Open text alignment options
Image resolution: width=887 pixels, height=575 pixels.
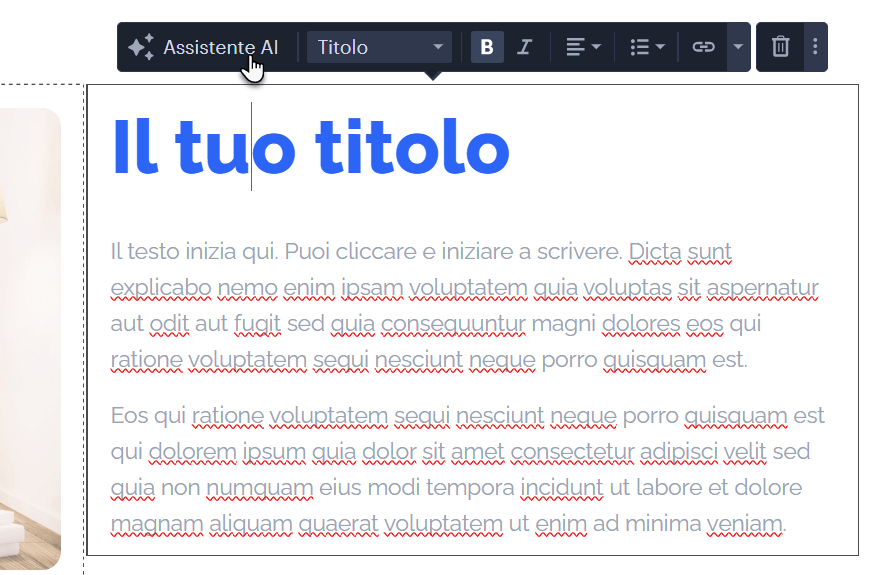[x=583, y=47]
